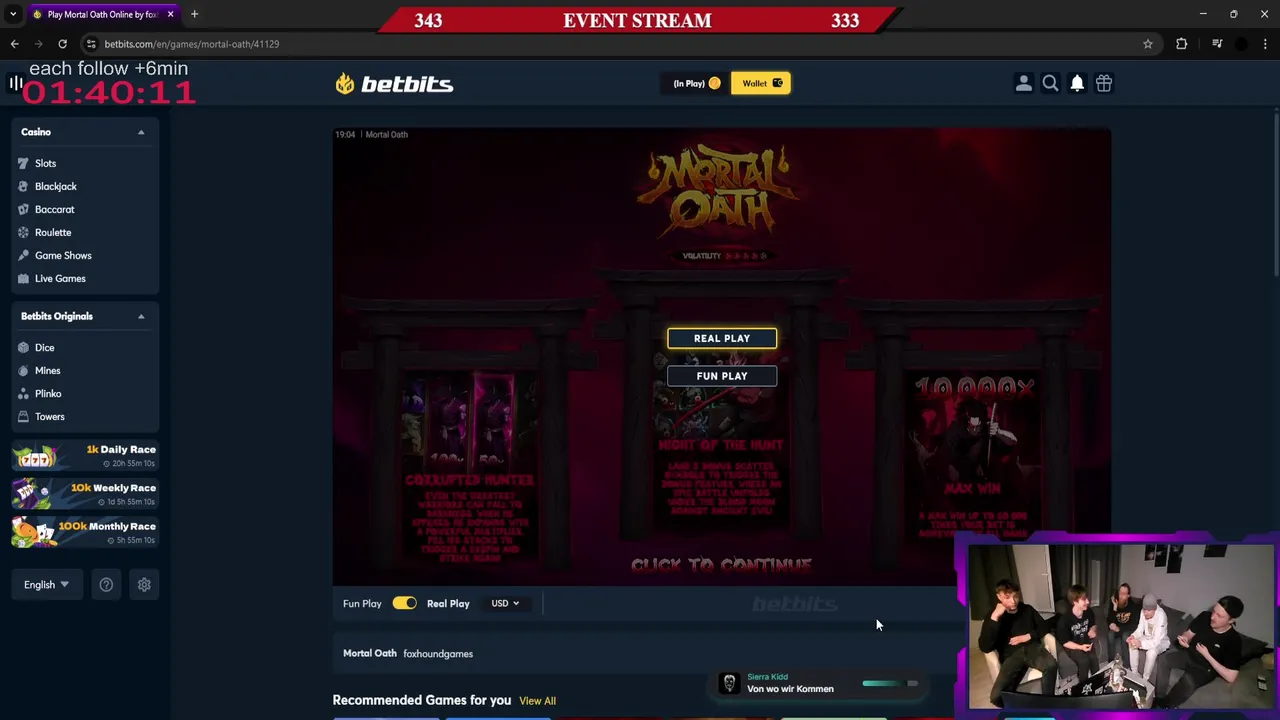Close the Mortal Oath browser tab
Screen dimensions: 1280x720
[x=170, y=14]
